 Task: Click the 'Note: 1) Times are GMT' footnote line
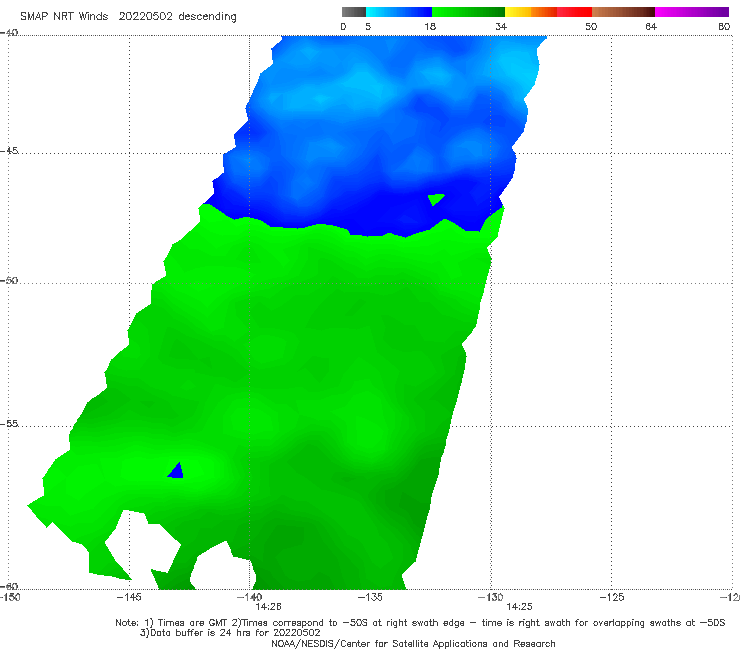coord(420,623)
